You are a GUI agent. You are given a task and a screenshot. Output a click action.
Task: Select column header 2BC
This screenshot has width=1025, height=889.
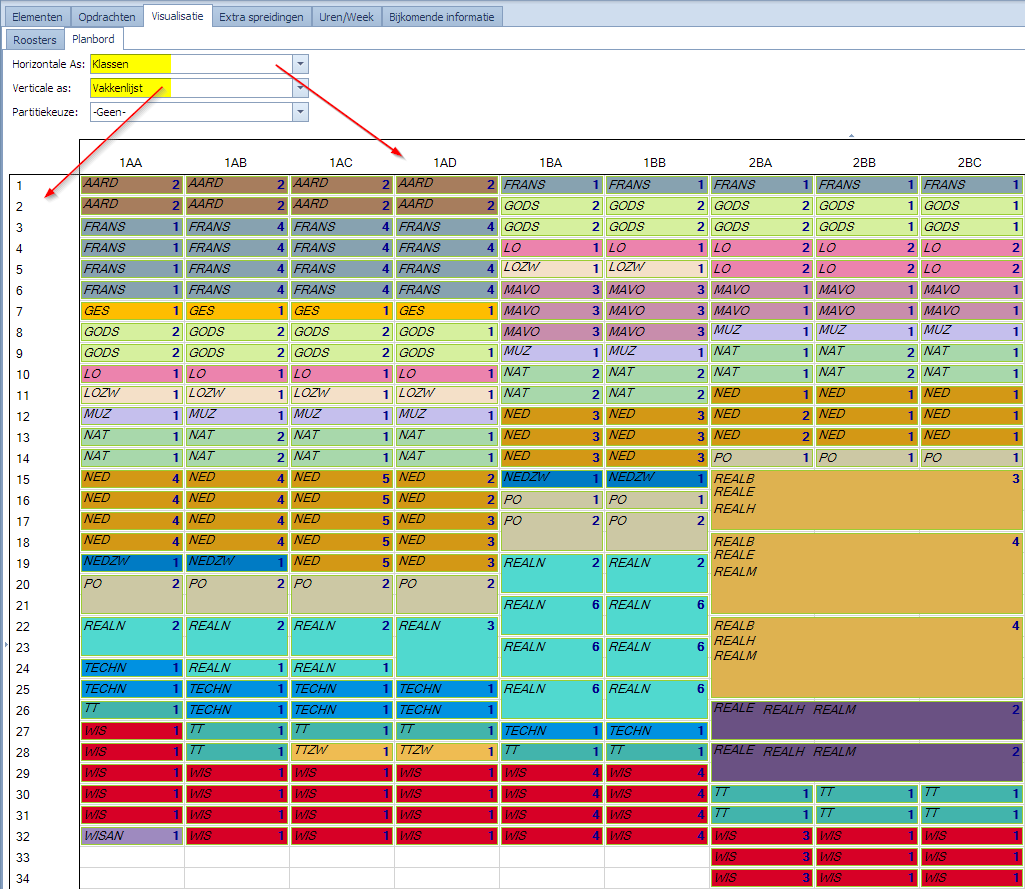tap(969, 163)
